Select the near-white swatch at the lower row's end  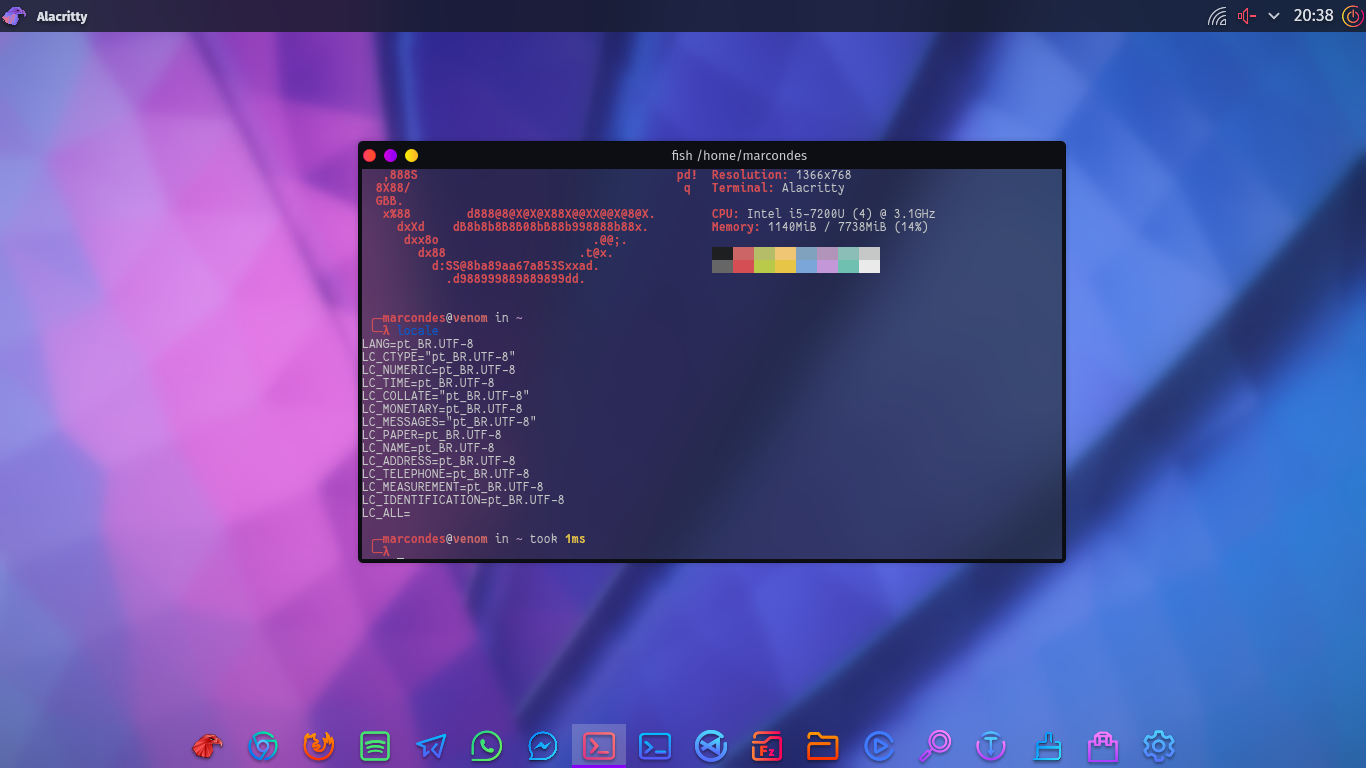click(x=869, y=266)
